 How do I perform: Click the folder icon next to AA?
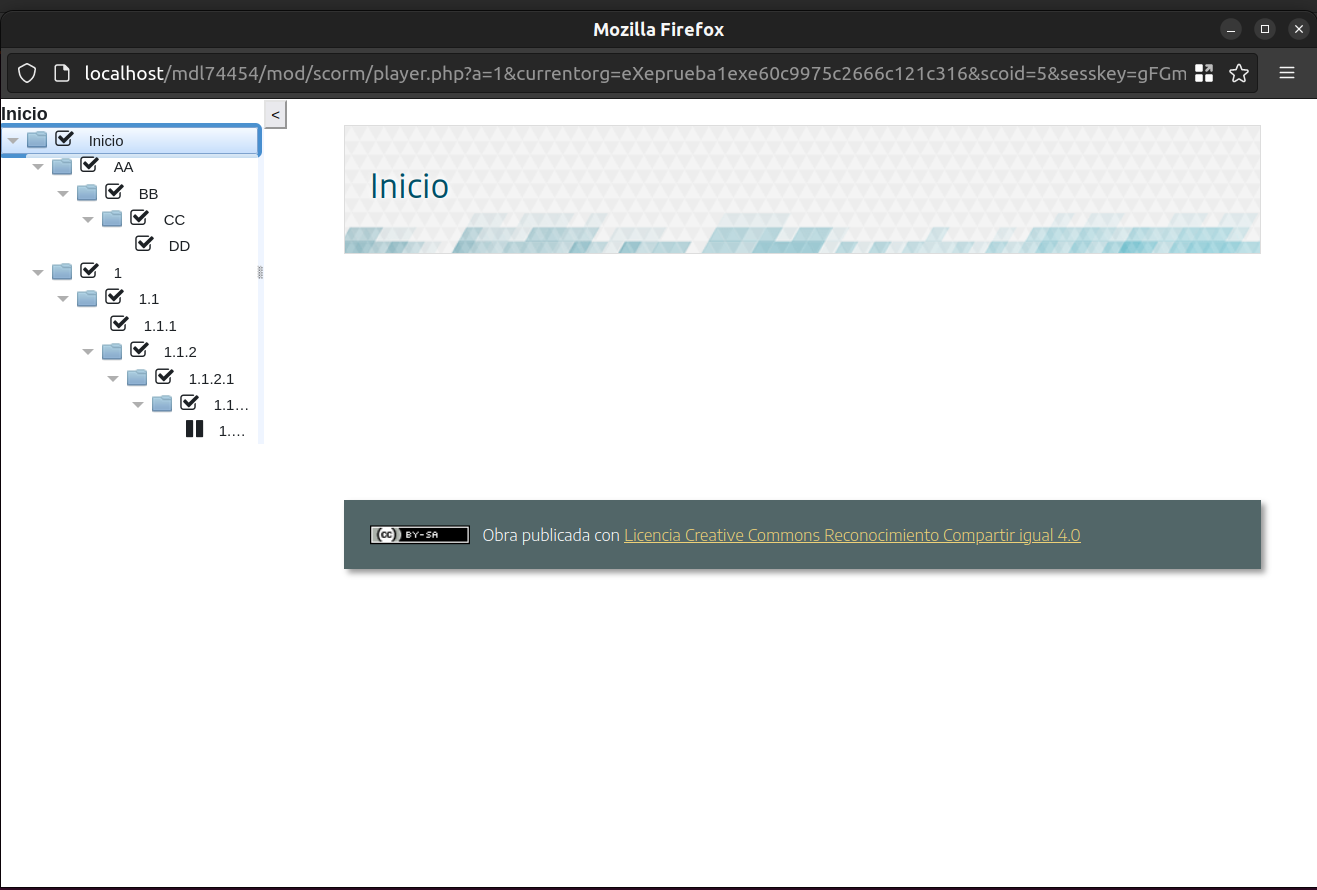tap(62, 166)
